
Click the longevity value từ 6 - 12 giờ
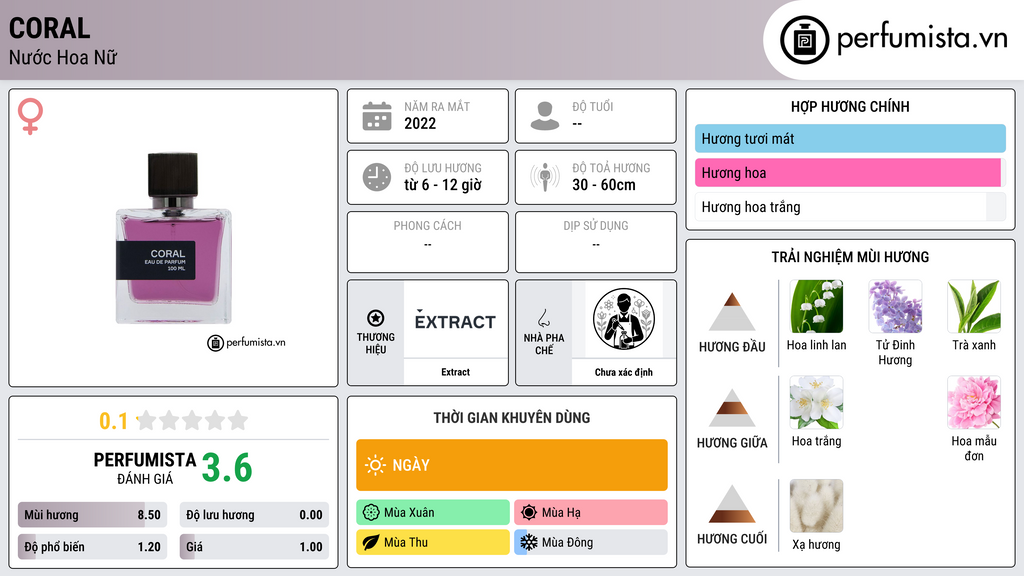coord(443,185)
